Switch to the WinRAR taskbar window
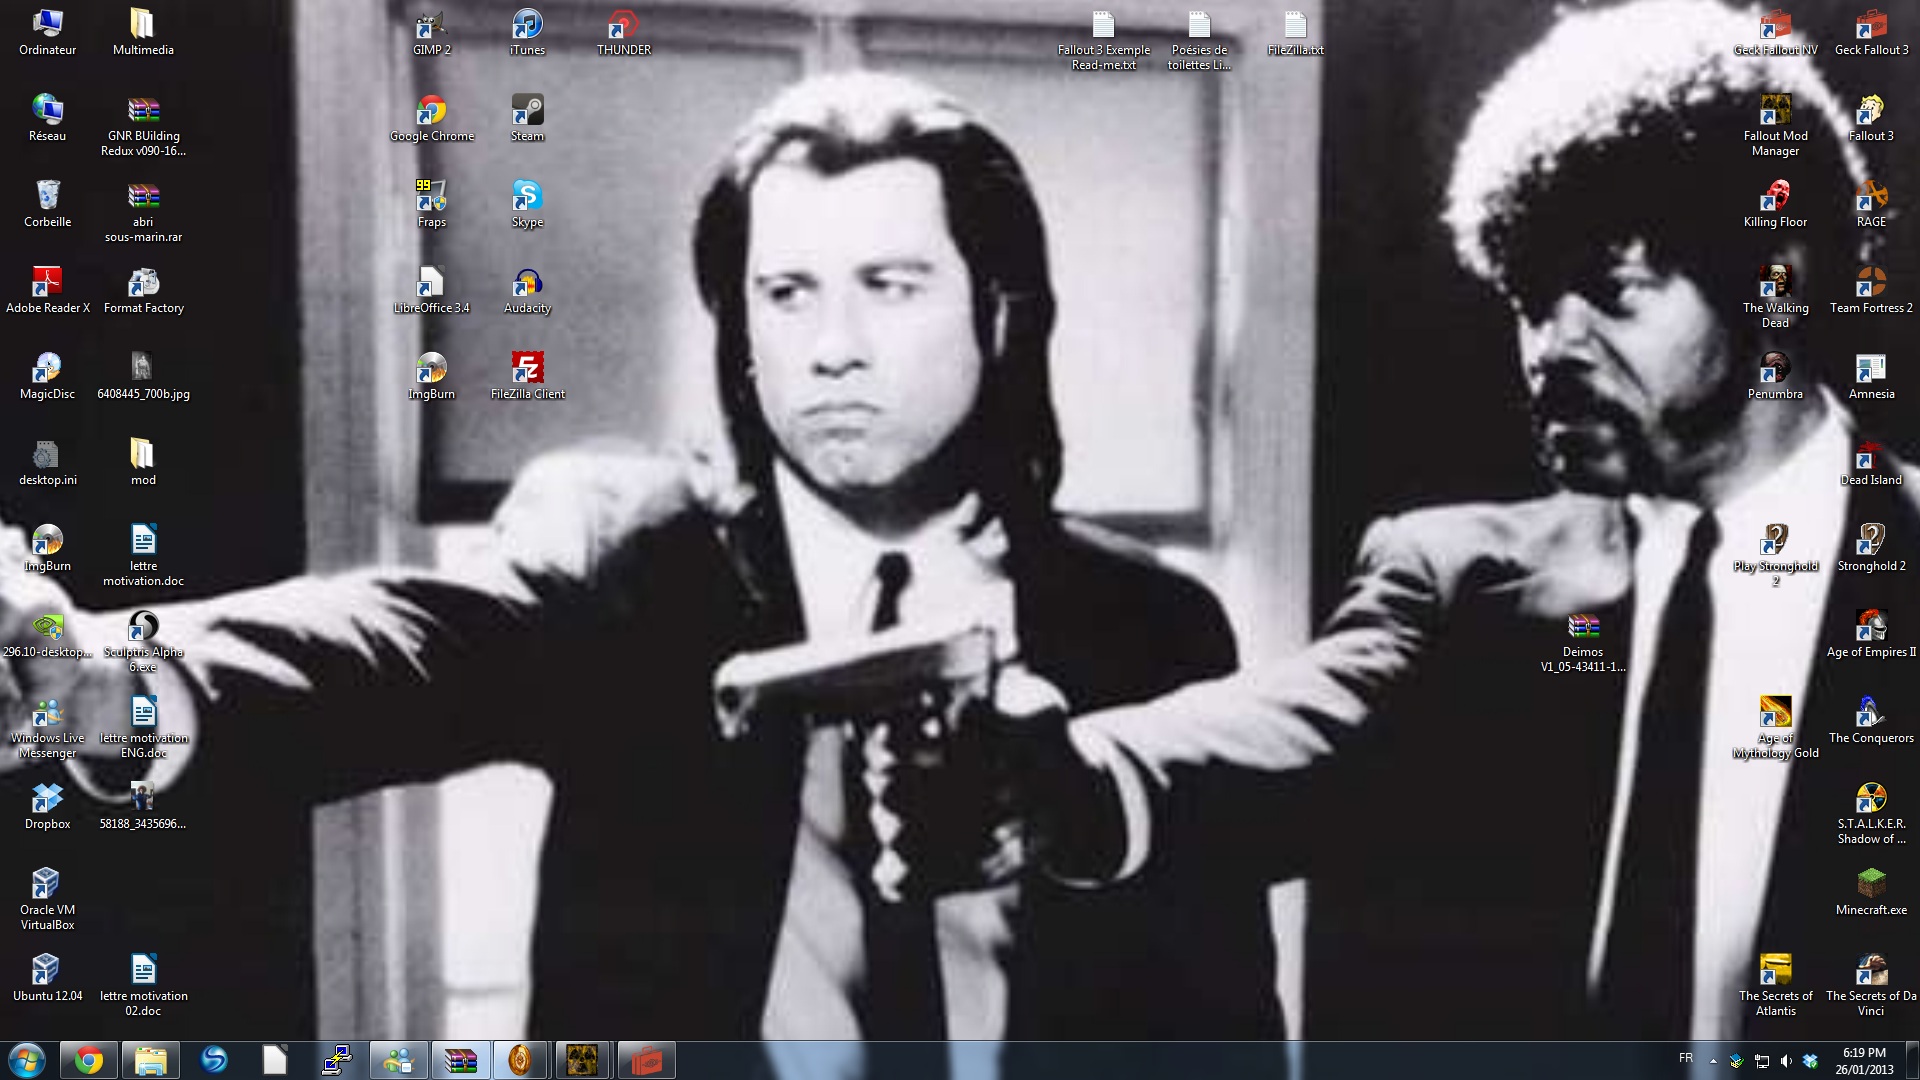Screen dimensions: 1920x1080 point(460,1060)
